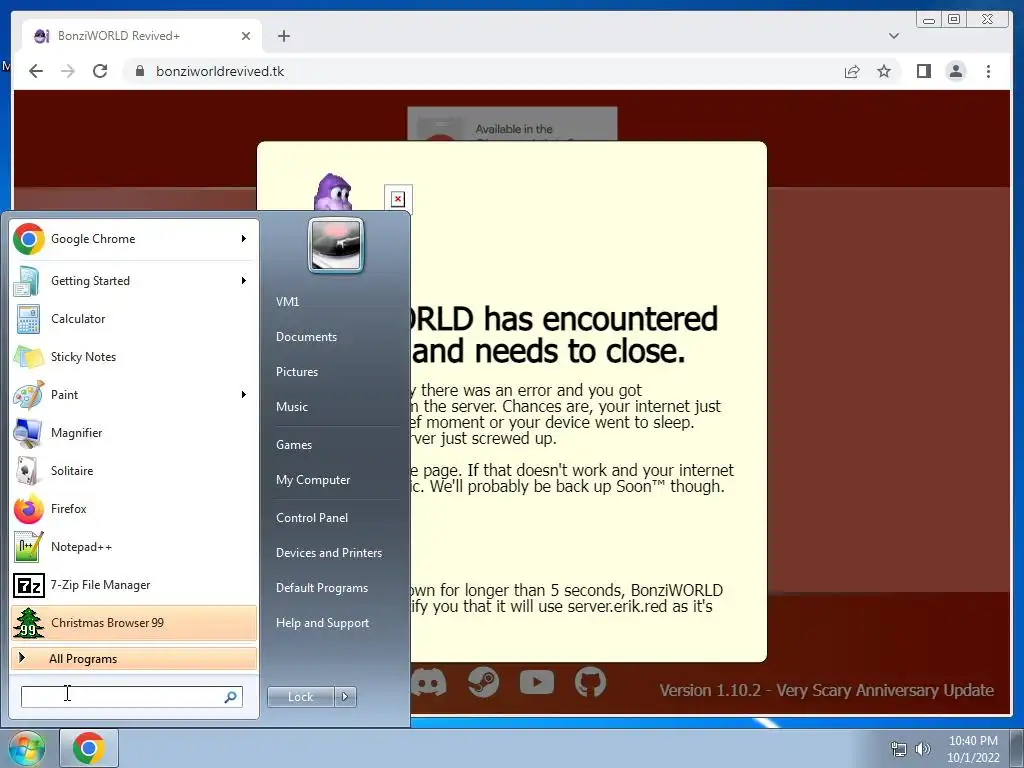Click the taskbar clock showing 10:40 PM
Screen dimensions: 1024x768
click(x=973, y=749)
